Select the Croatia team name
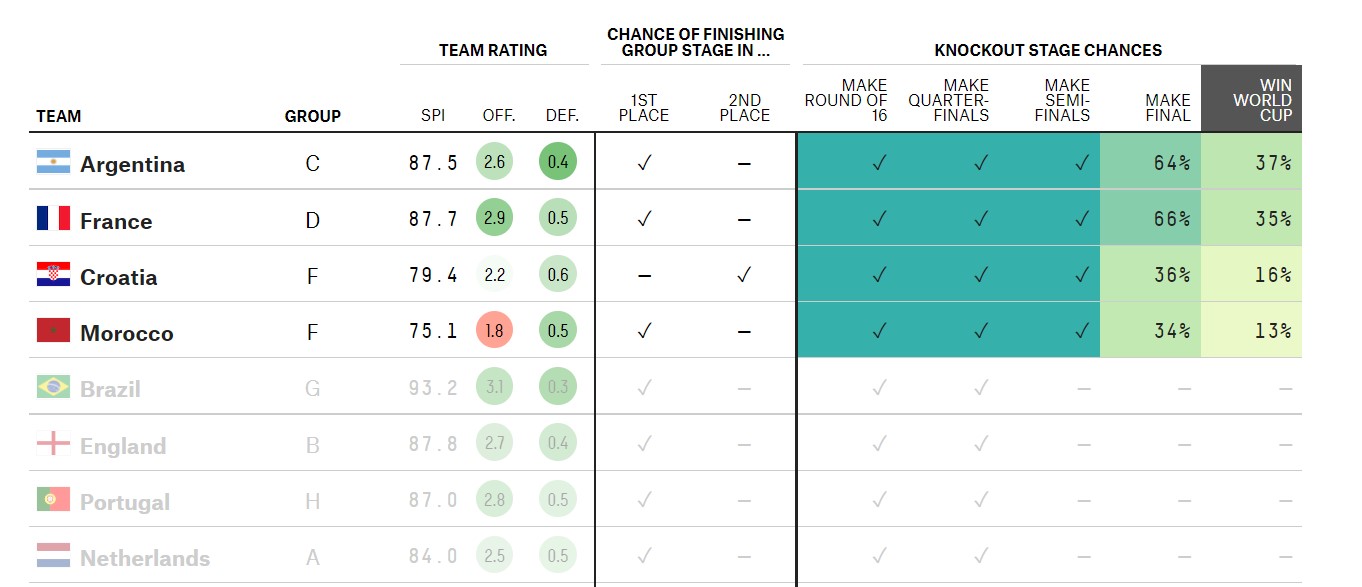Image resolution: width=1362 pixels, height=587 pixels. pyautogui.click(x=118, y=277)
